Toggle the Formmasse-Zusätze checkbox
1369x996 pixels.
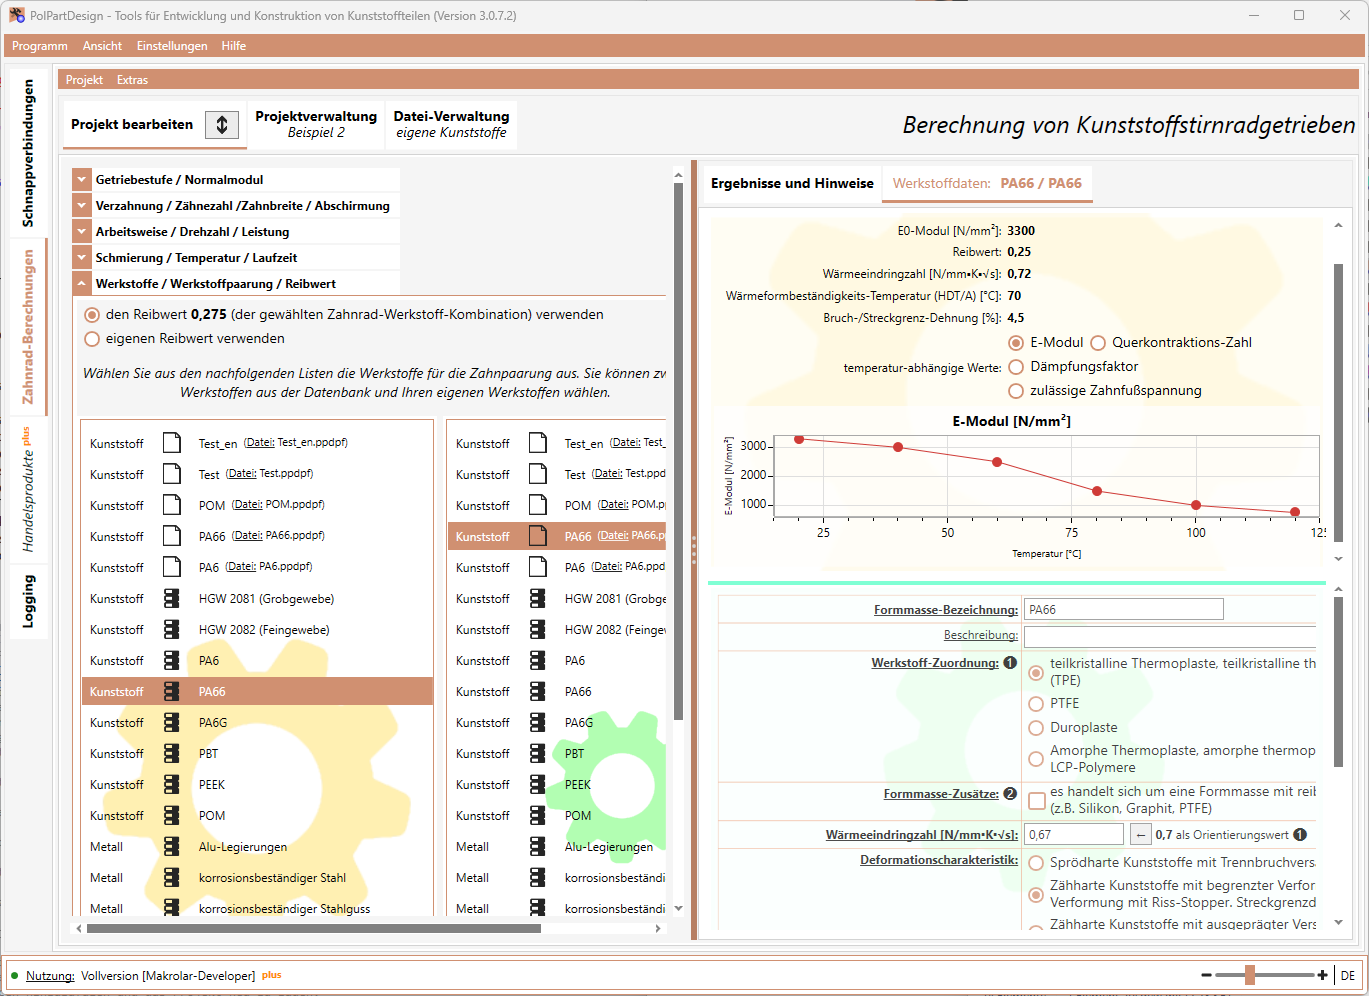tap(1037, 800)
